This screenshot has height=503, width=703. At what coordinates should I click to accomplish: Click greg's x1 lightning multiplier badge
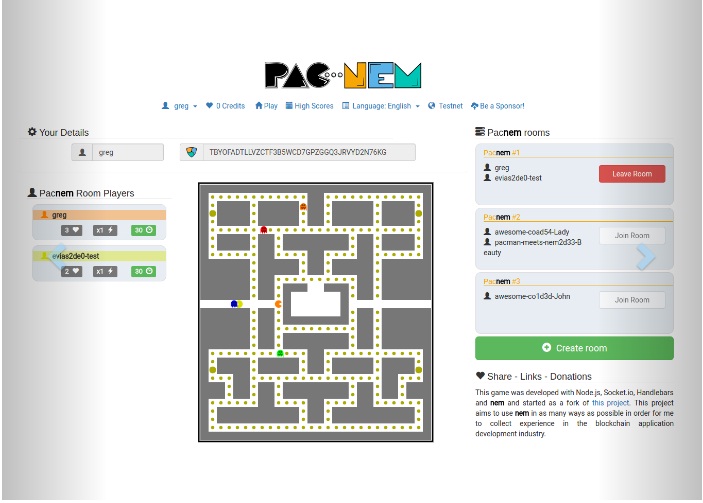(105, 230)
